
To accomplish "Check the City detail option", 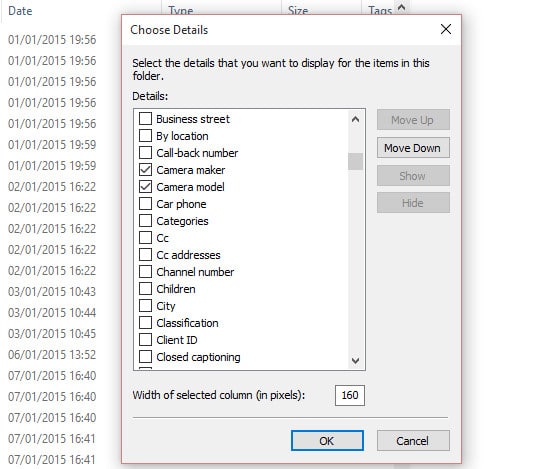I will point(145,306).
